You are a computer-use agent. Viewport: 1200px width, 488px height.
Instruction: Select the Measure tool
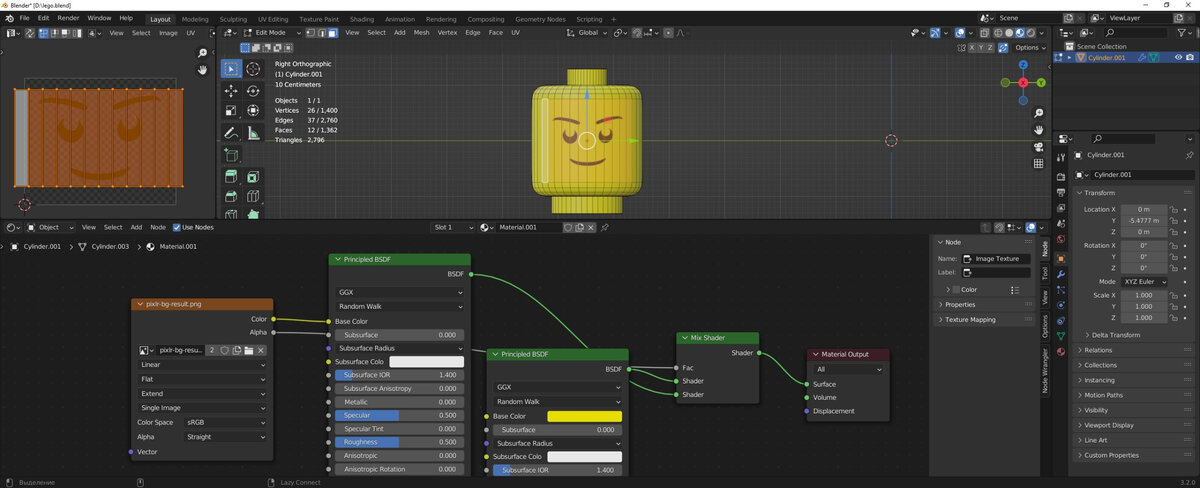(253, 132)
